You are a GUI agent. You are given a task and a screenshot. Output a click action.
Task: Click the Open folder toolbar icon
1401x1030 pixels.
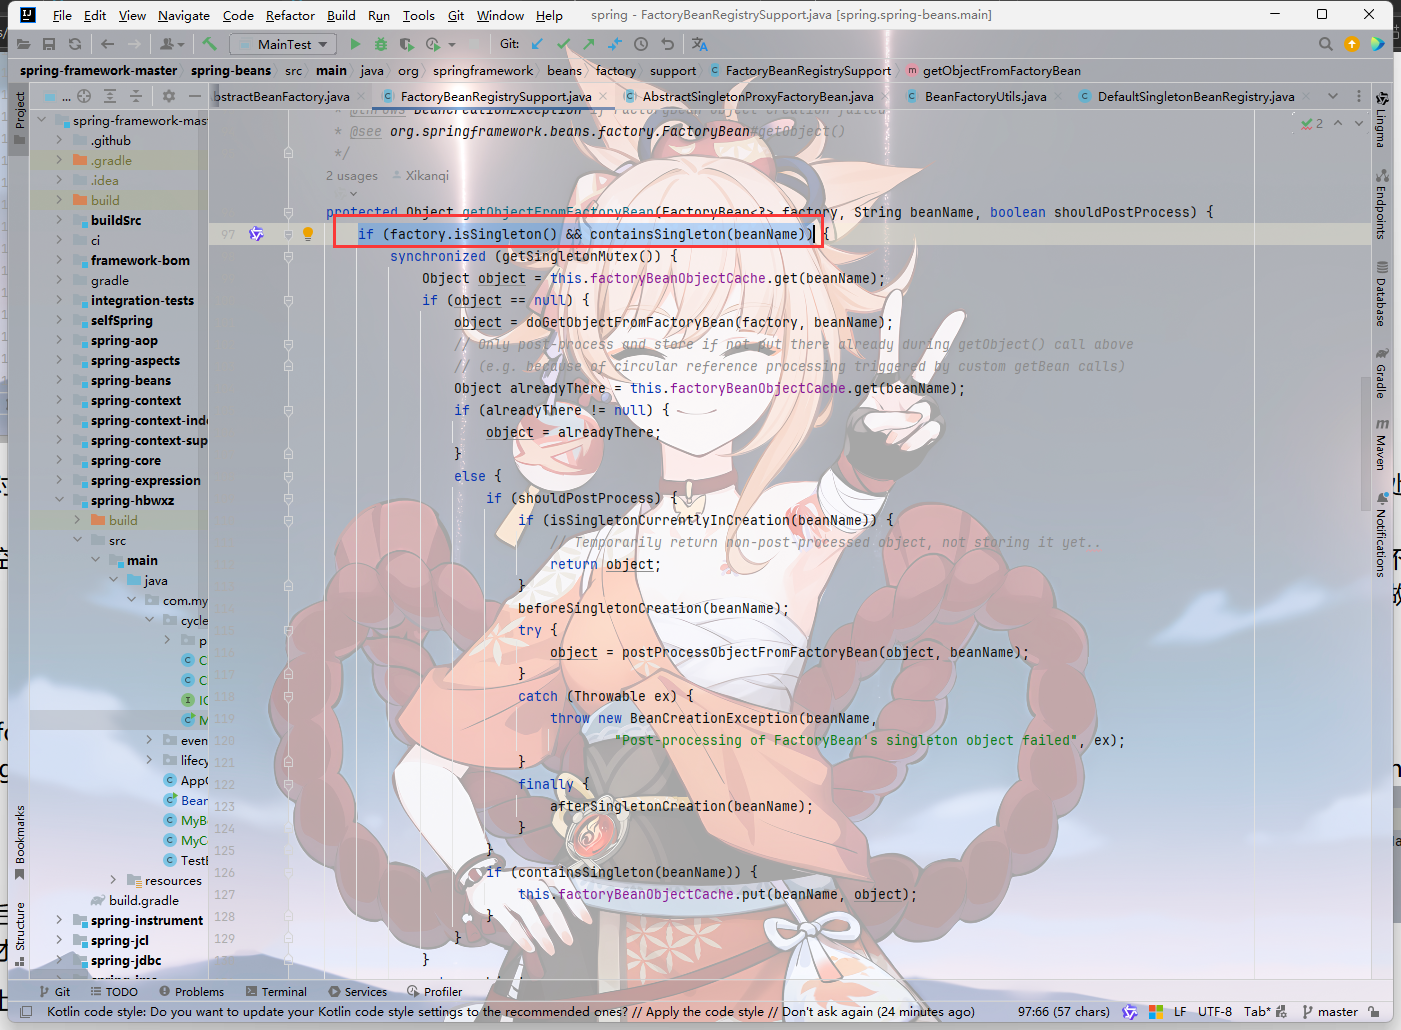pyautogui.click(x=23, y=44)
